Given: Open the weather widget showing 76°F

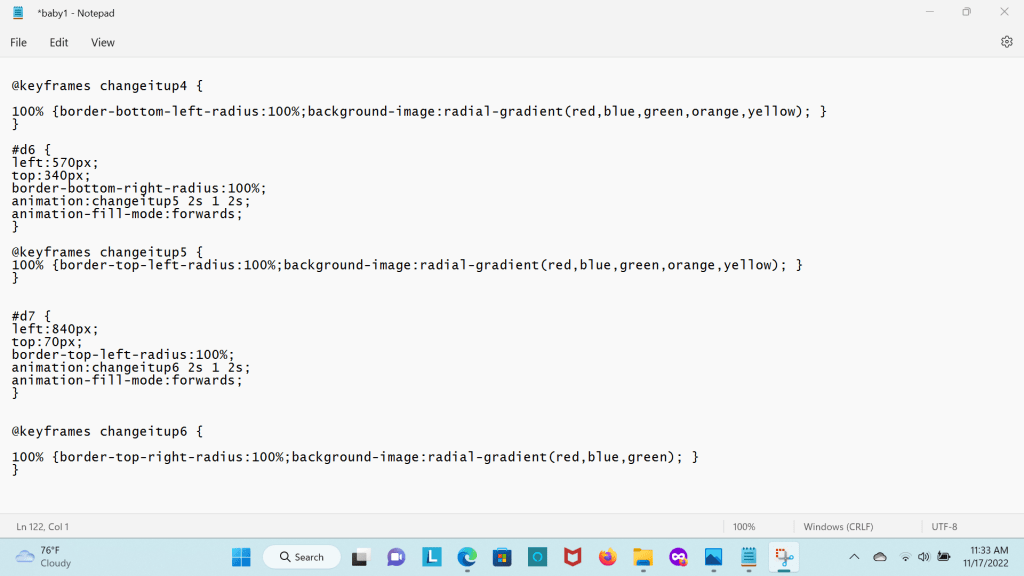Looking at the screenshot, I should (44, 557).
